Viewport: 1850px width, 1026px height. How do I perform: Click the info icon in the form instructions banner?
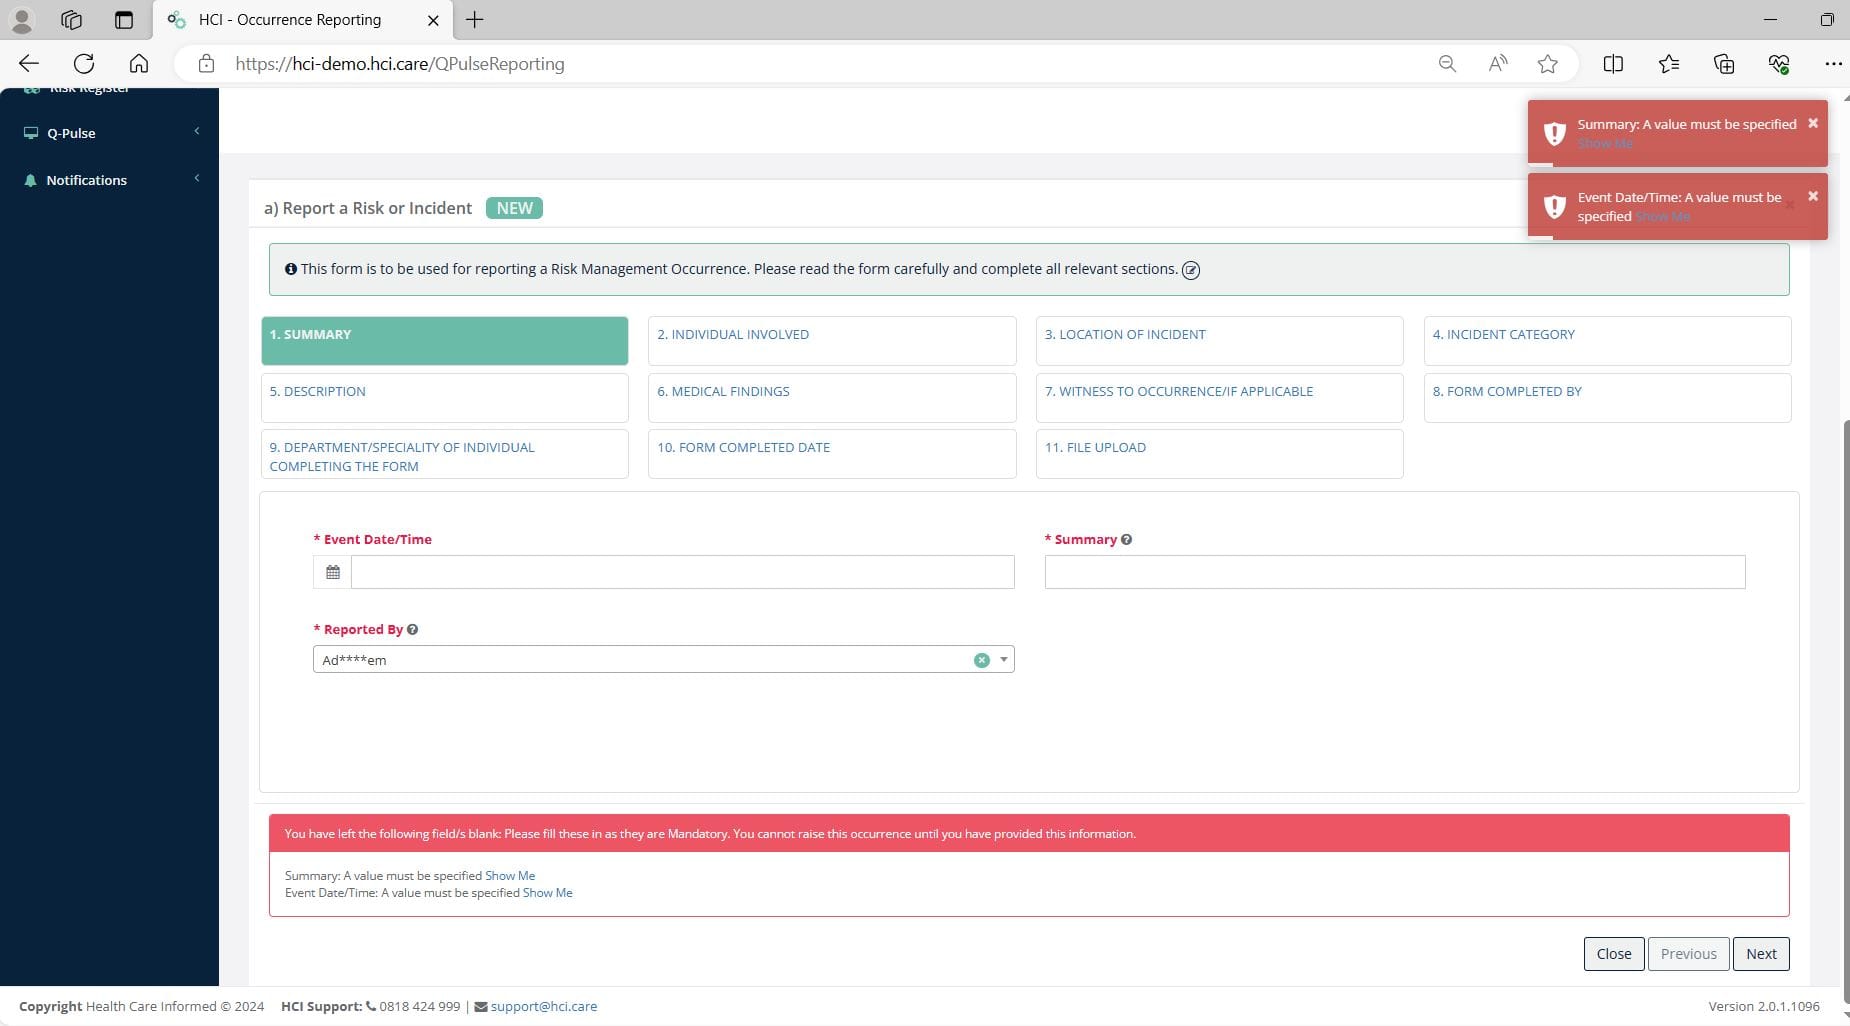pyautogui.click(x=290, y=268)
